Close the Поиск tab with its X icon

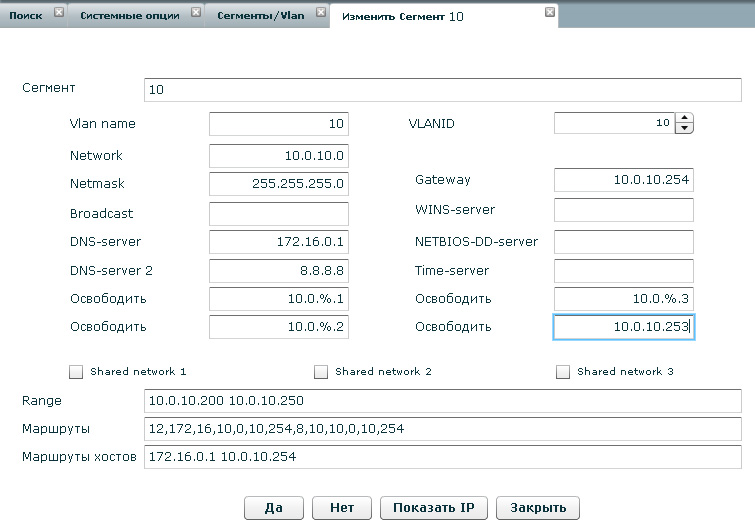tap(58, 13)
